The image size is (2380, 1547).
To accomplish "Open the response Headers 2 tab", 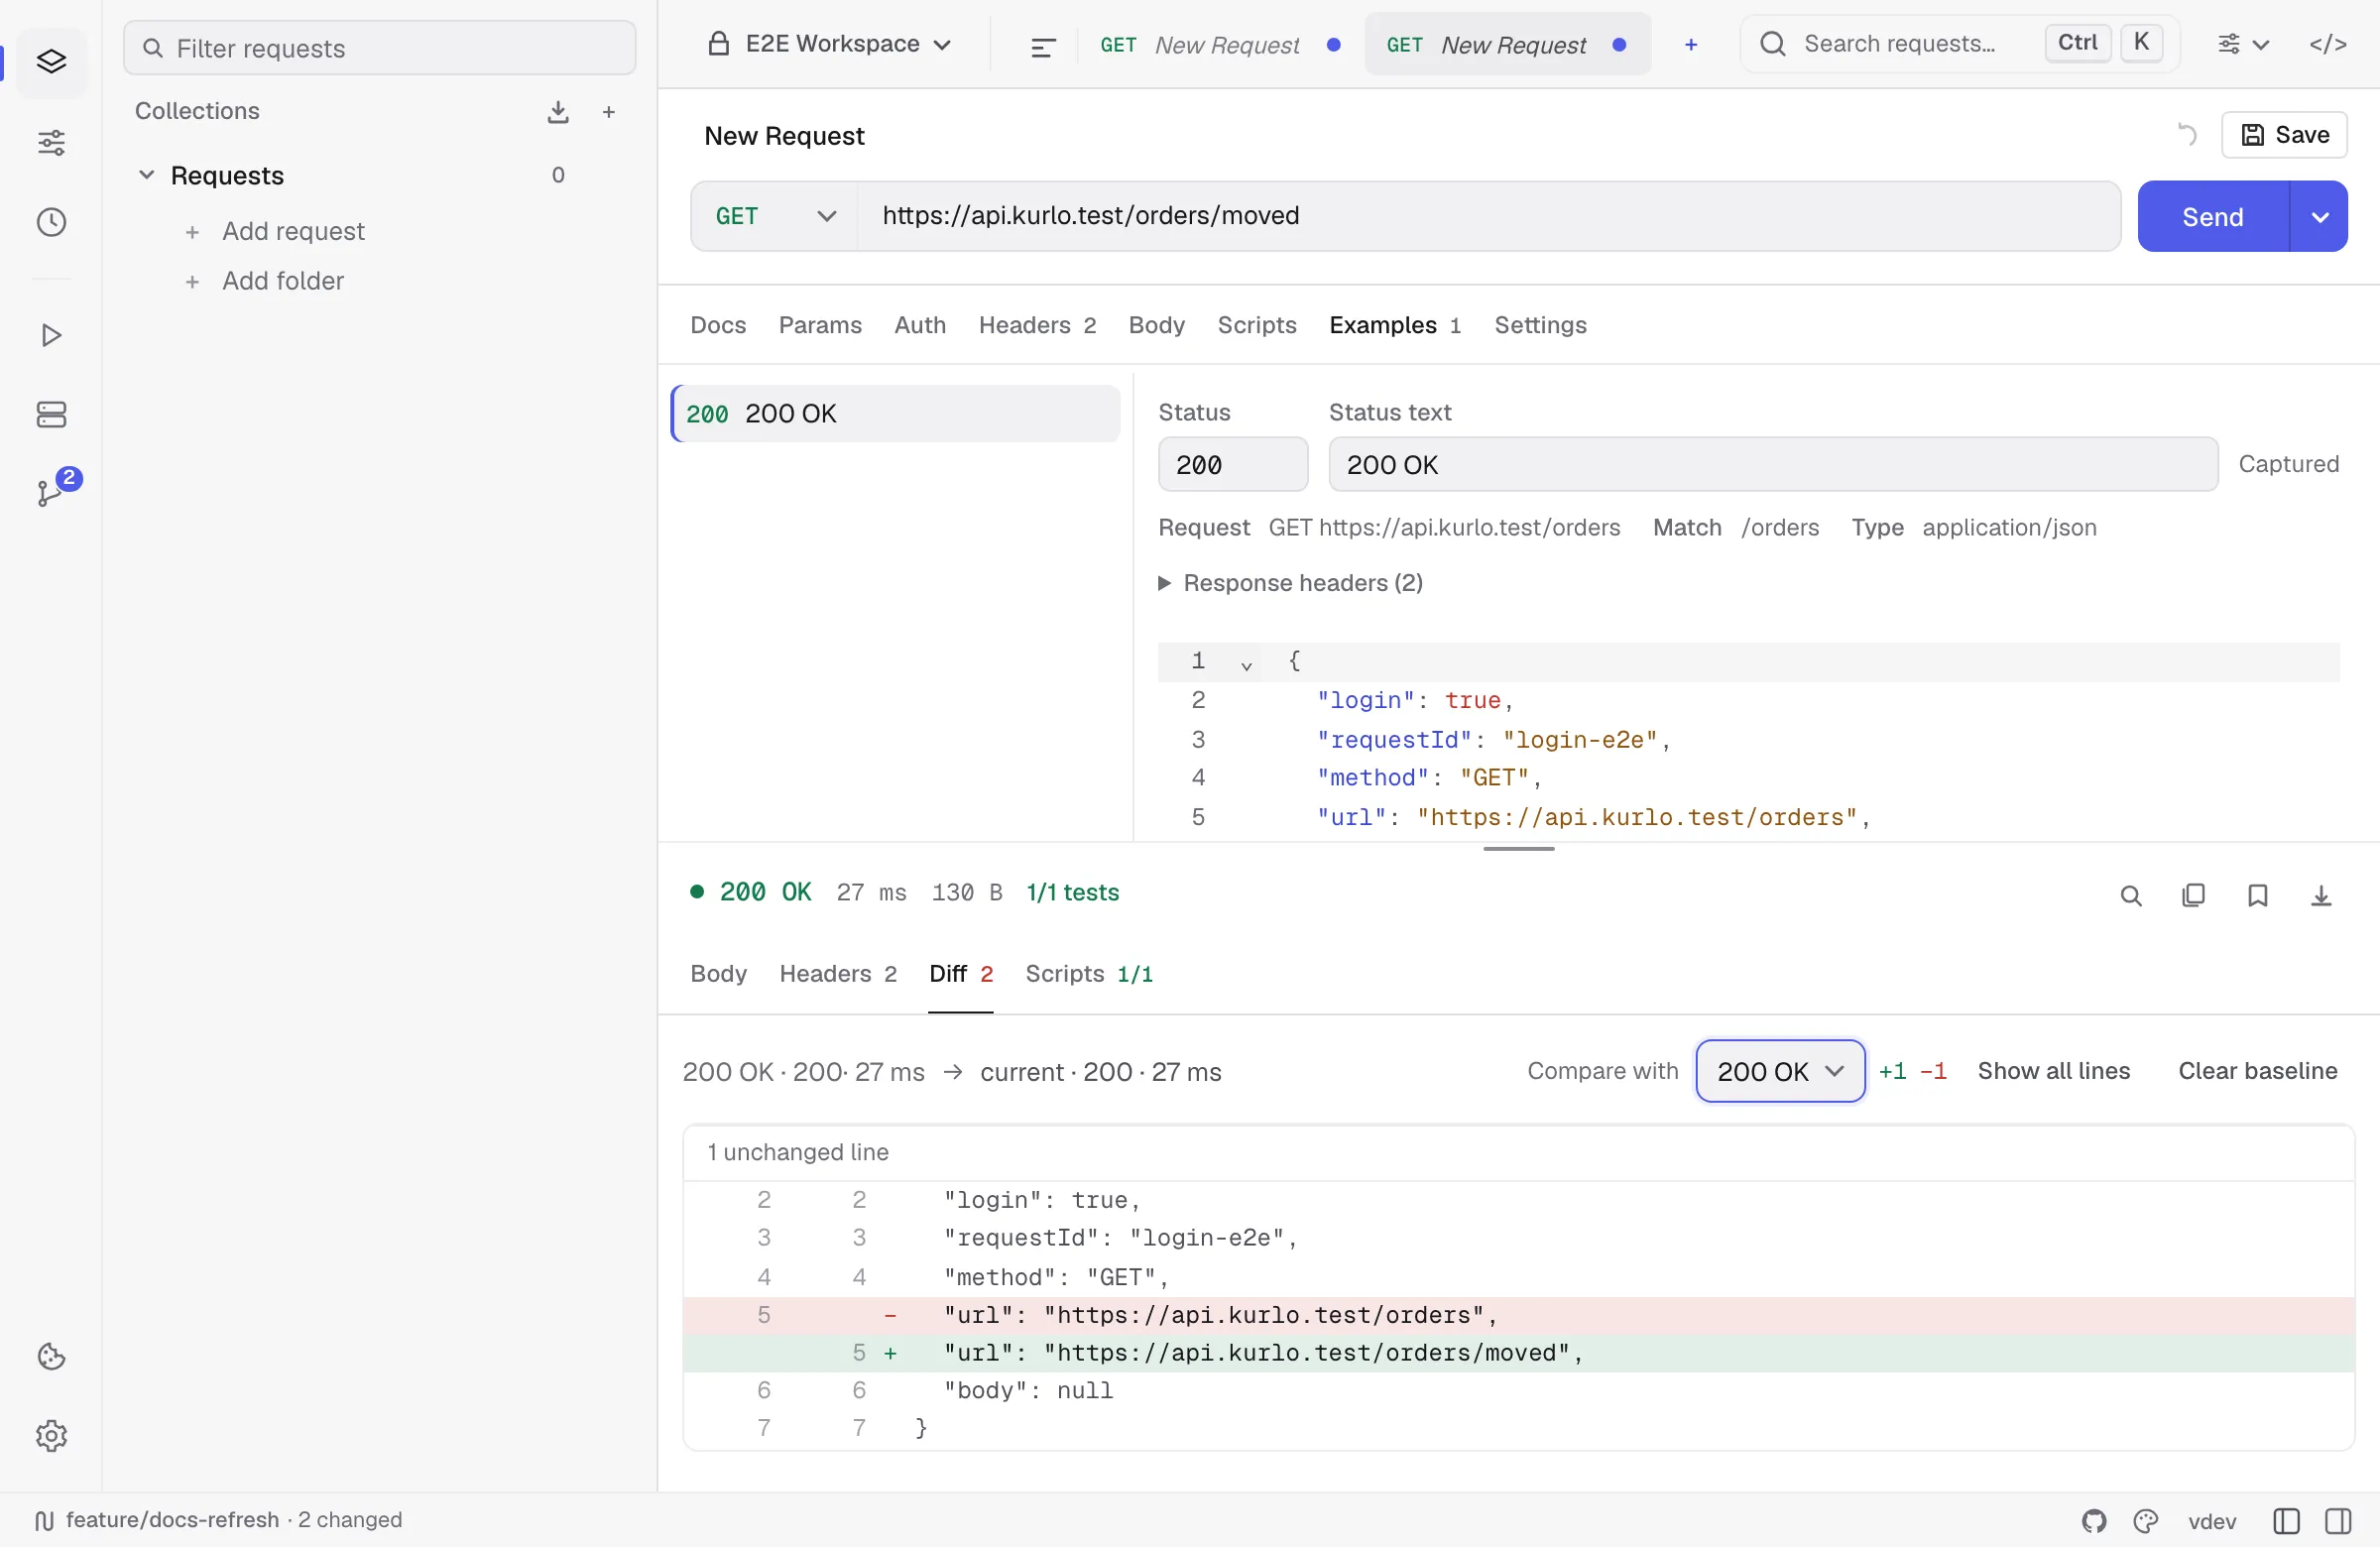I will (838, 974).
